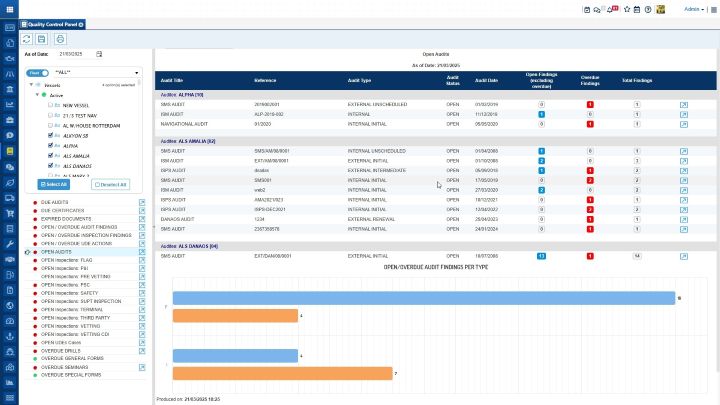The image size is (720, 405).
Task: Open details icon for DUE AUDITS row
Action: click(143, 201)
